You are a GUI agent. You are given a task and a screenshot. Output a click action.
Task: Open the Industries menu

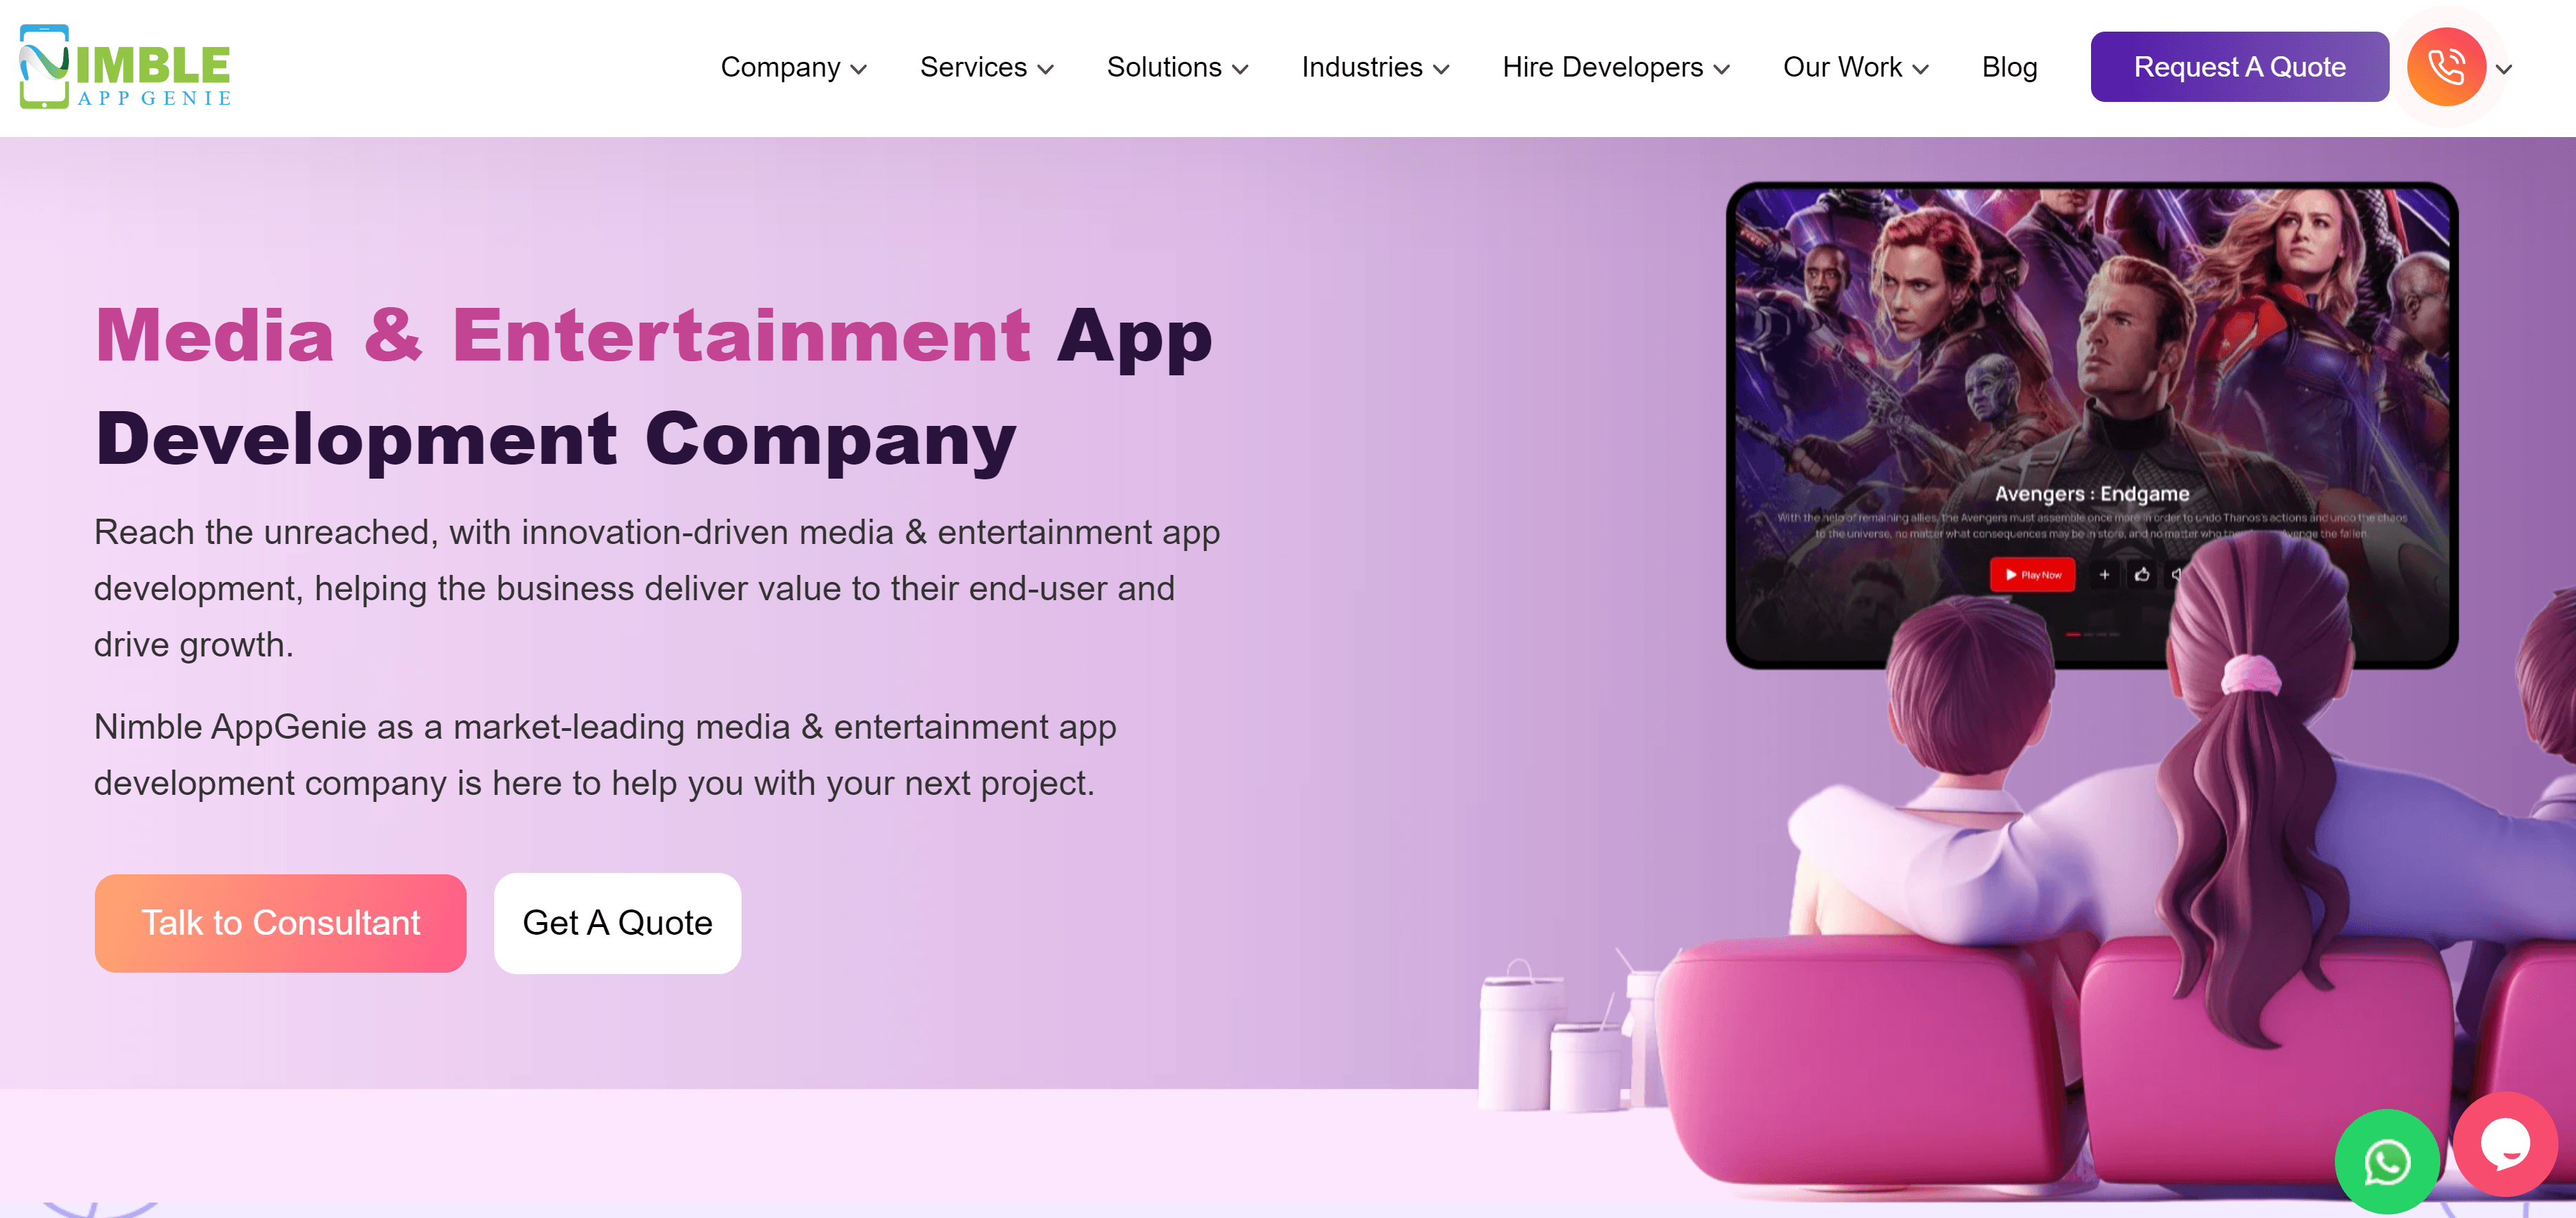click(x=1376, y=67)
